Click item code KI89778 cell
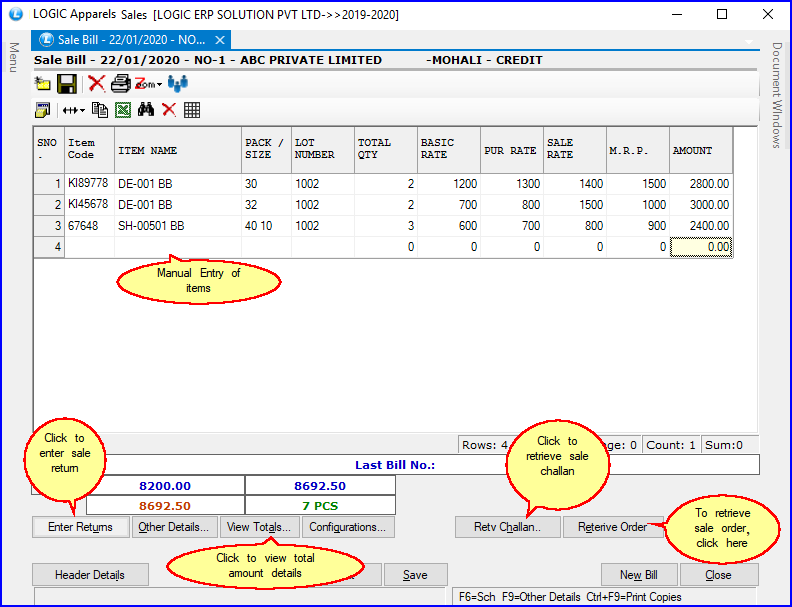This screenshot has width=792, height=607. (89, 184)
